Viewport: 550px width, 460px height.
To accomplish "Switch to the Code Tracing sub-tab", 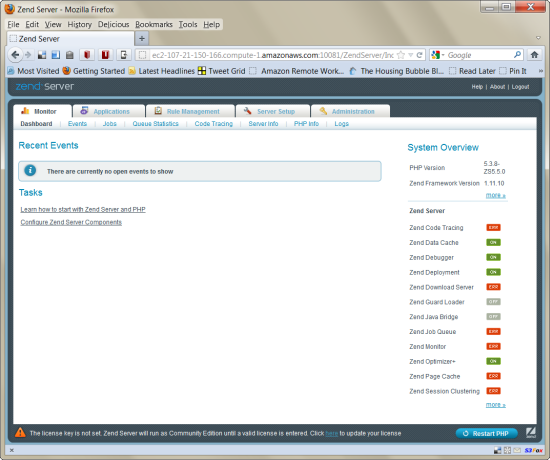I will point(214,124).
